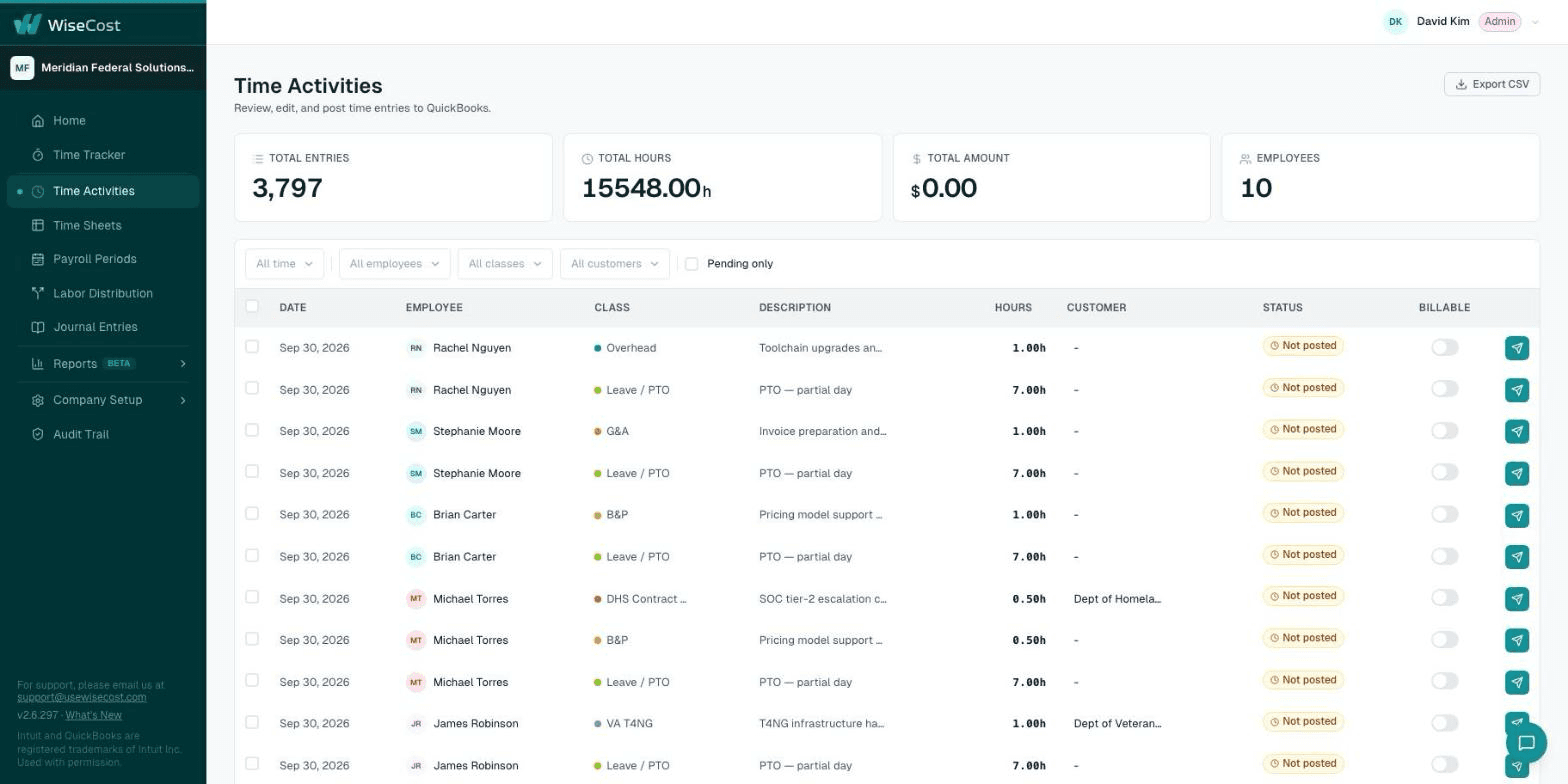1568x784 pixels.
Task: Open the David Kim account menu chevron
Action: (1535, 22)
